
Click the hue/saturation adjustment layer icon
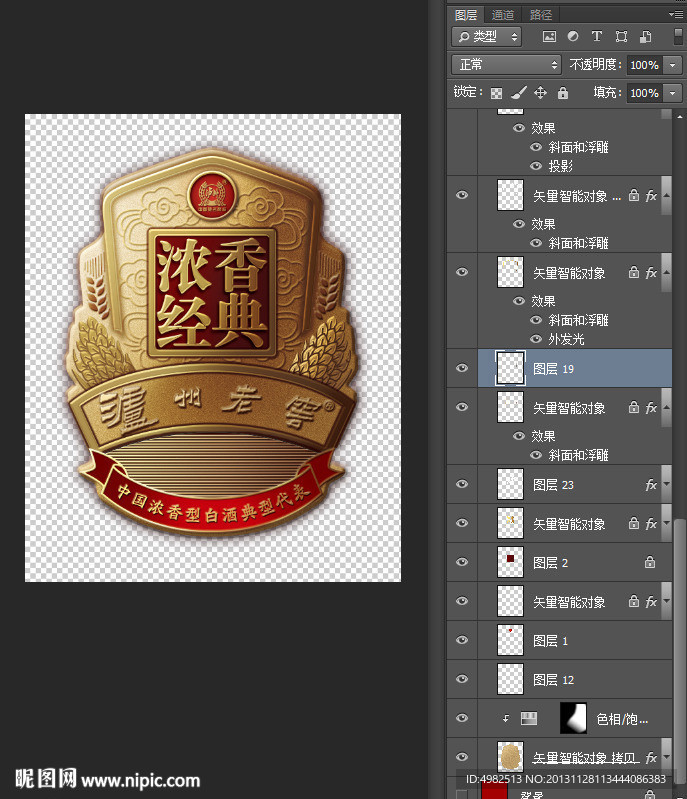529,718
